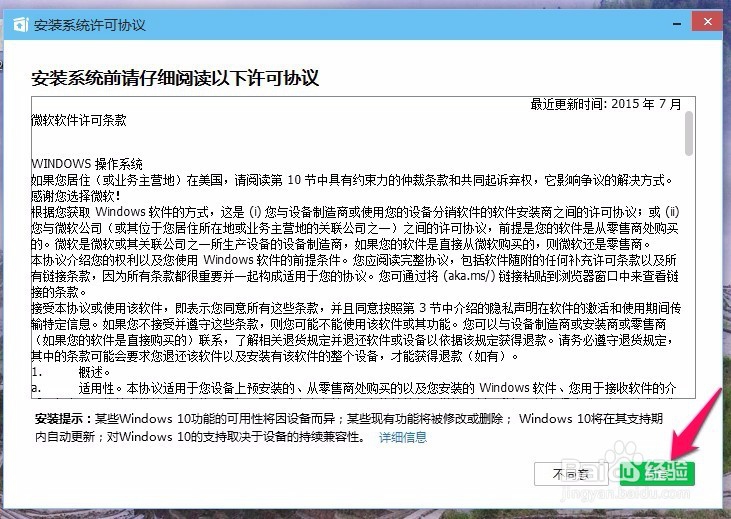The image size is (731, 519).
Task: Click the license text vertical scrollbar thumb
Action: (689, 133)
